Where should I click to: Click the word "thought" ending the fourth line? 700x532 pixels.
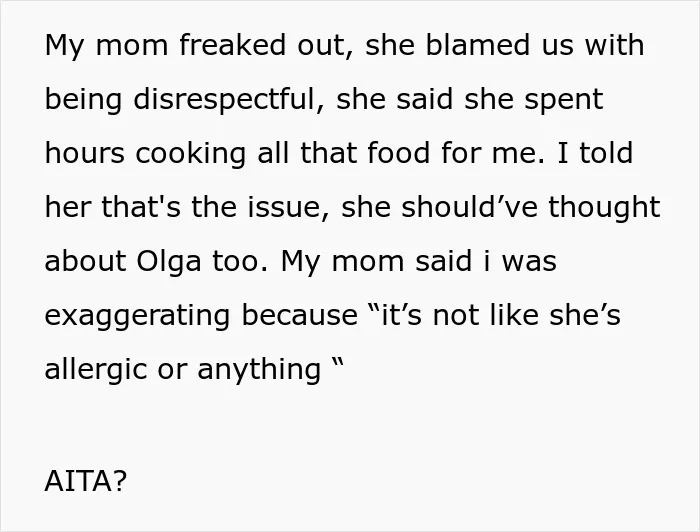click(604, 208)
